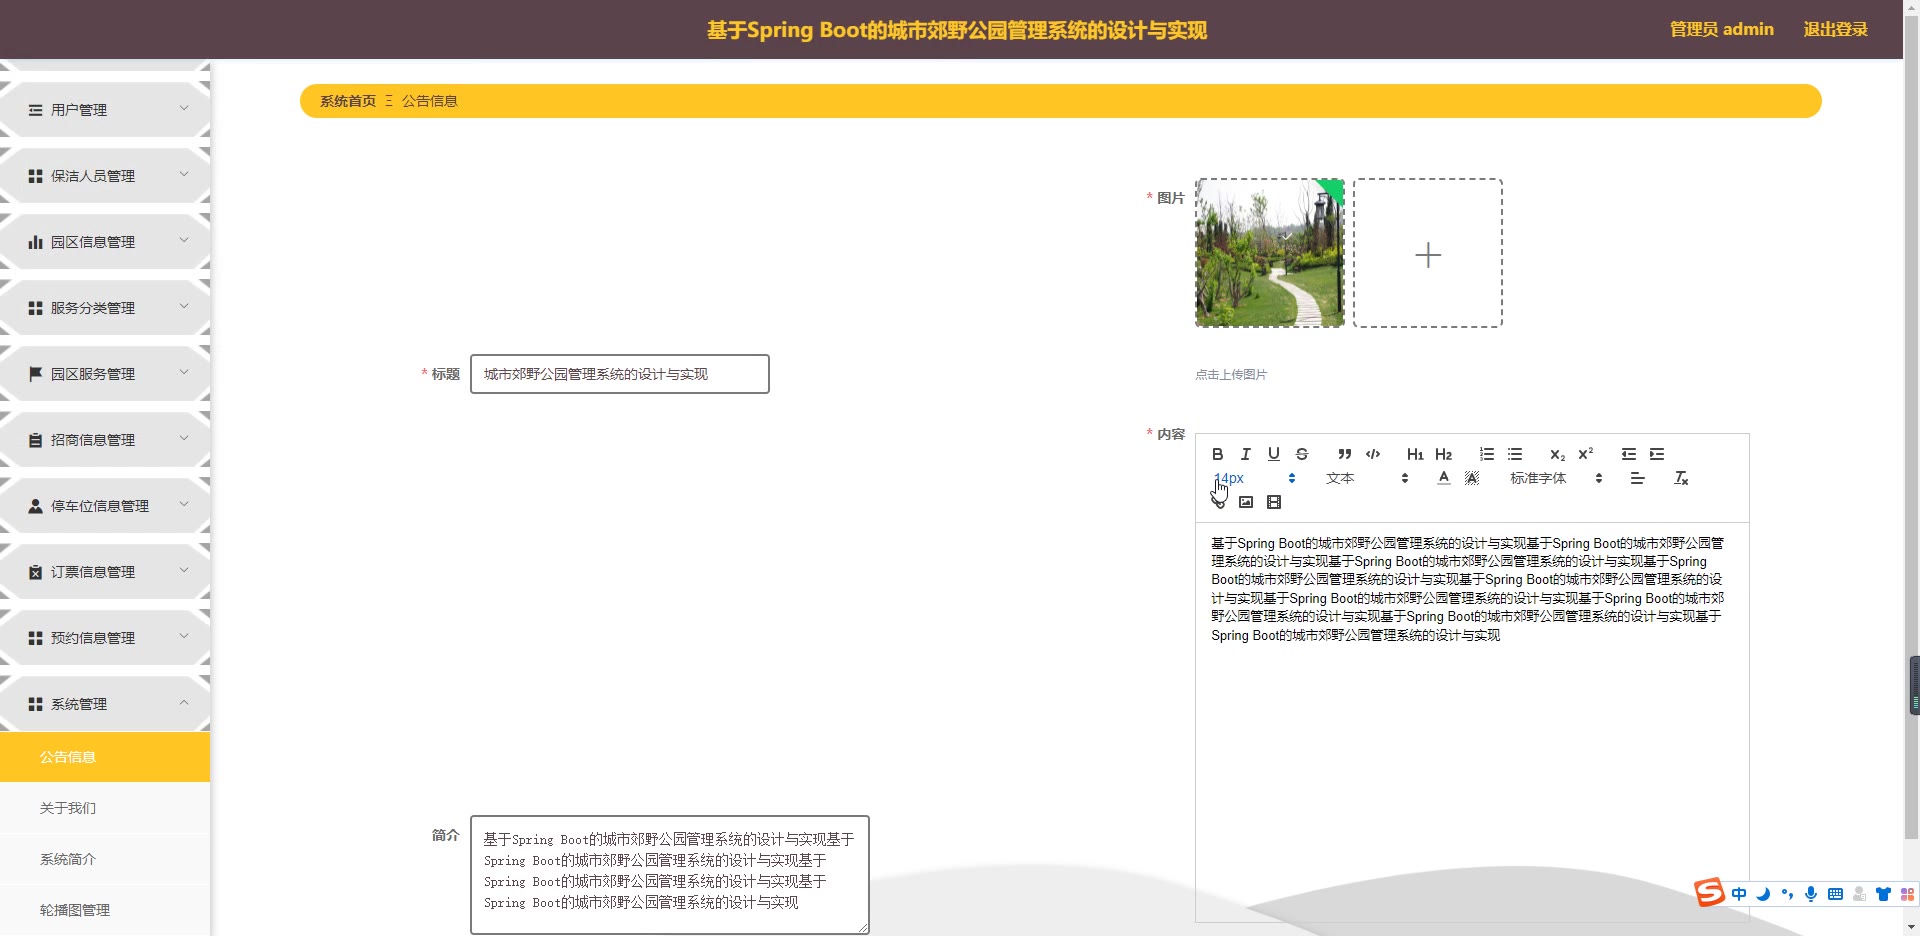The height and width of the screenshot is (936, 1920).
Task: Apply Heading 1 style
Action: click(1415, 454)
